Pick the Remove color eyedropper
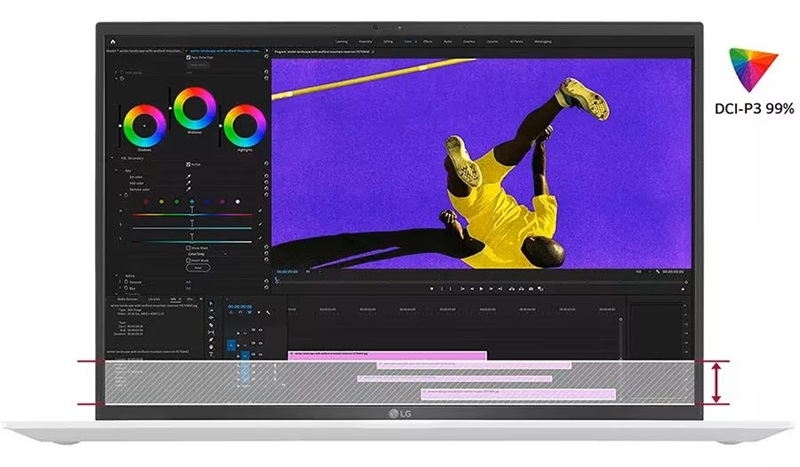 (x=188, y=189)
